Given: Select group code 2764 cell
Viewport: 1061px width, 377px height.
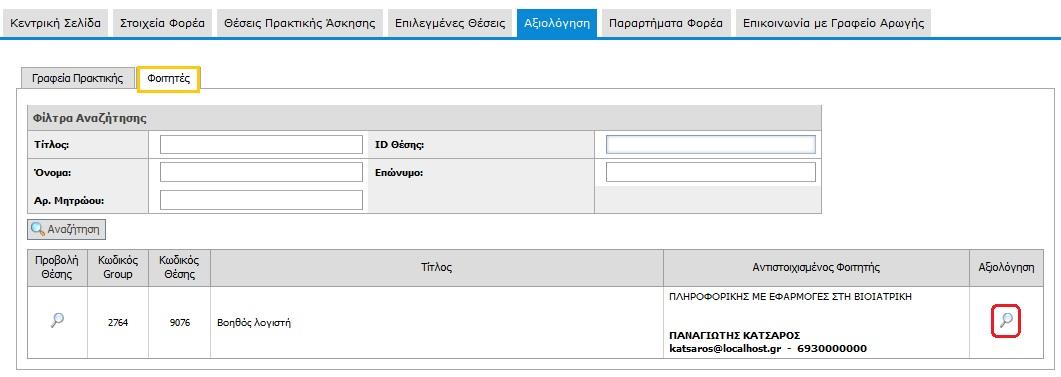Looking at the screenshot, I should [118, 323].
